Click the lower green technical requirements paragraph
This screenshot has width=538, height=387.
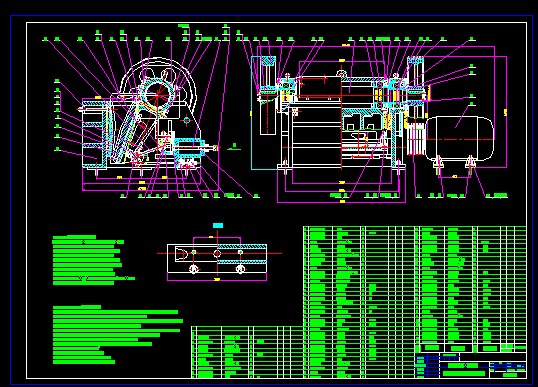(x=118, y=335)
